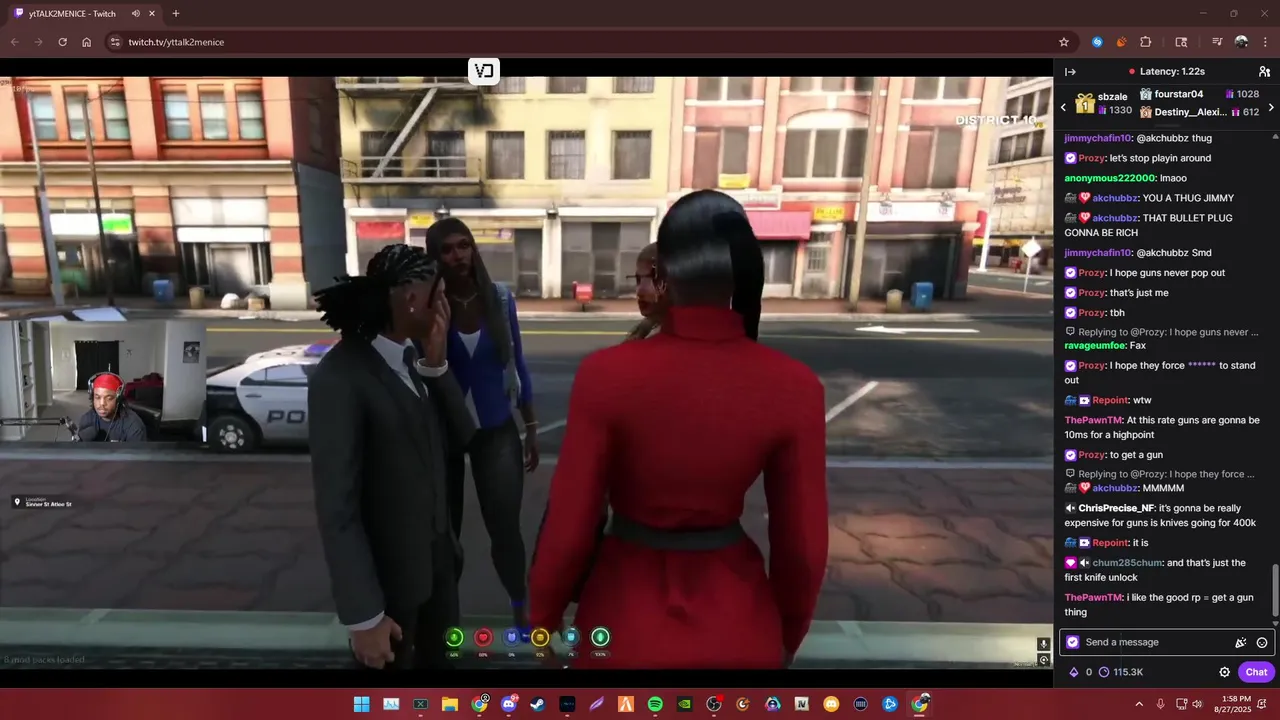The width and height of the screenshot is (1280, 720).
Task: Go to browser home page
Action: point(87,42)
